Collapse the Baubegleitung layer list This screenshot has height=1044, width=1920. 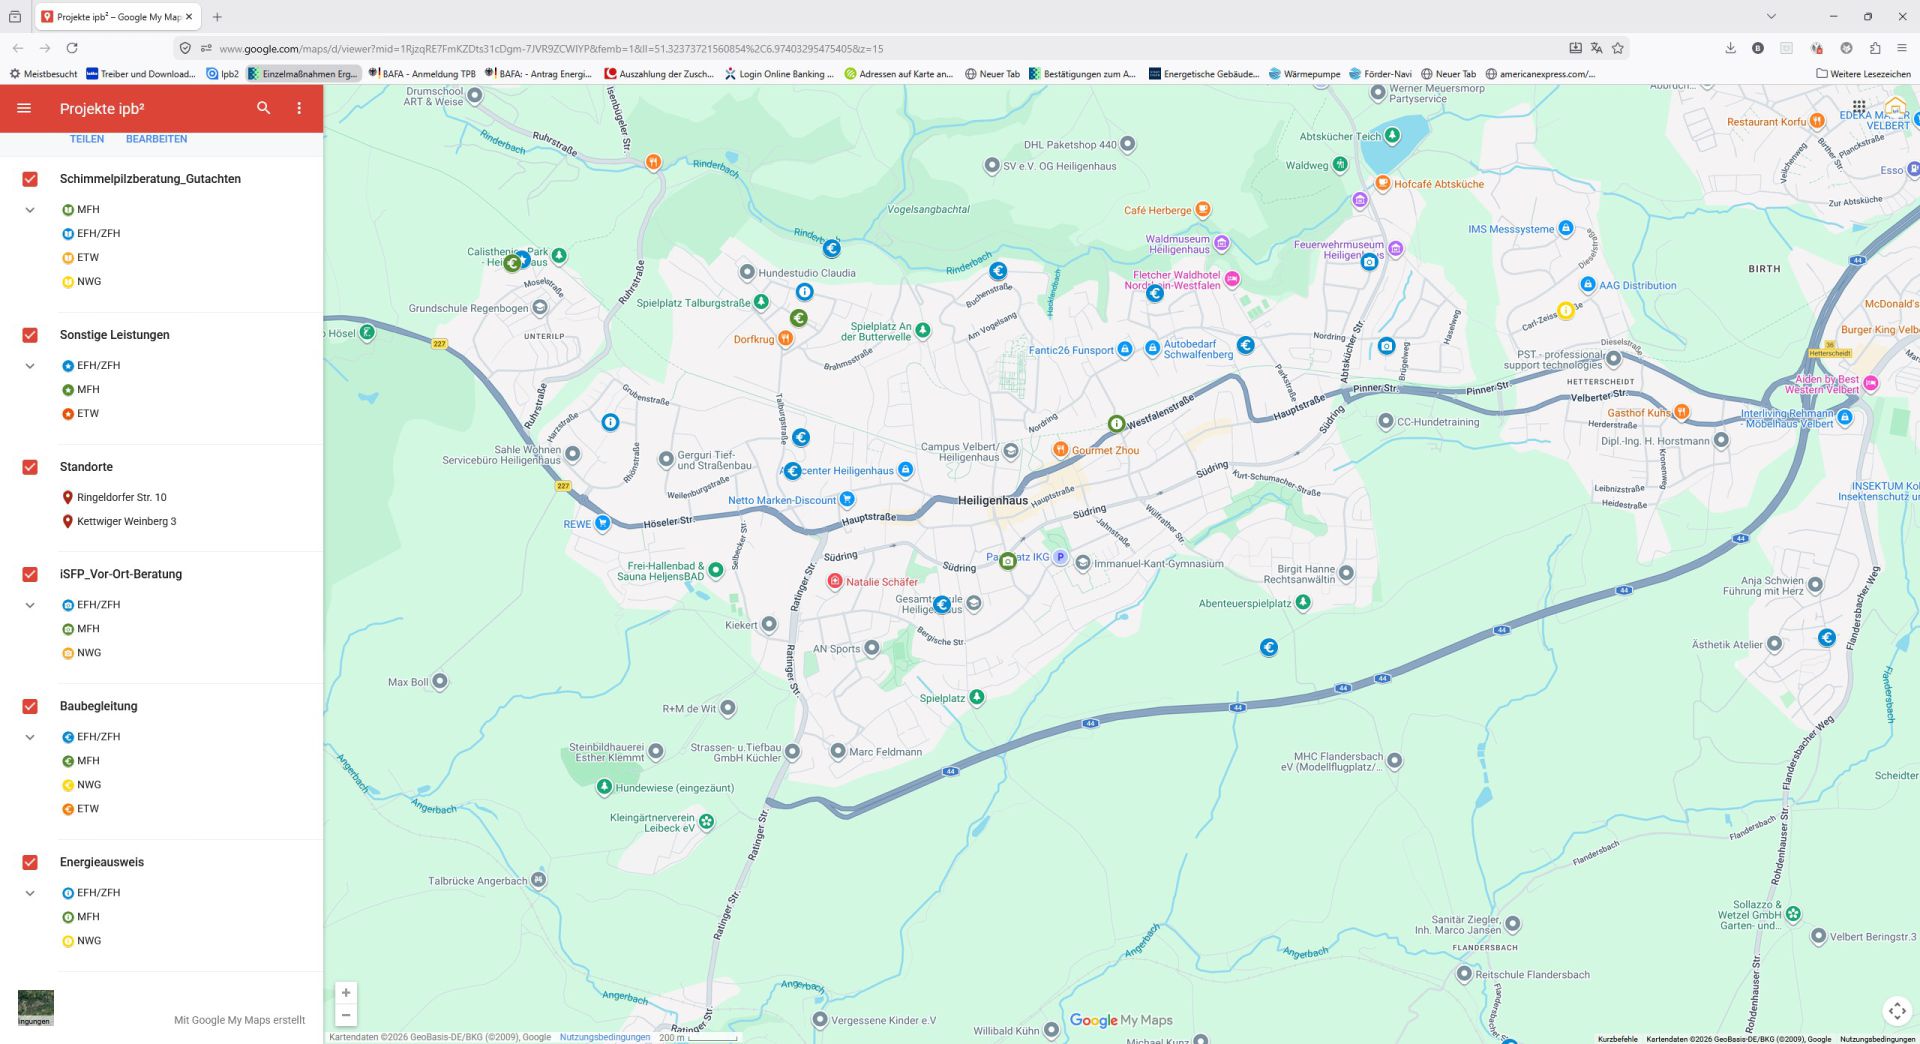[x=30, y=737]
